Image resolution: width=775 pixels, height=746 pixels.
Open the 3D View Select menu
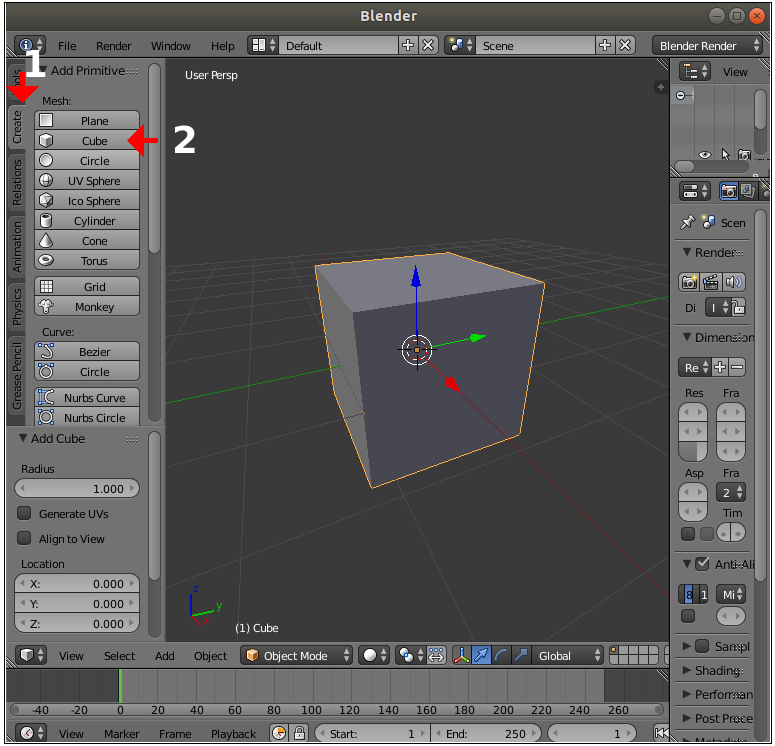pos(119,656)
